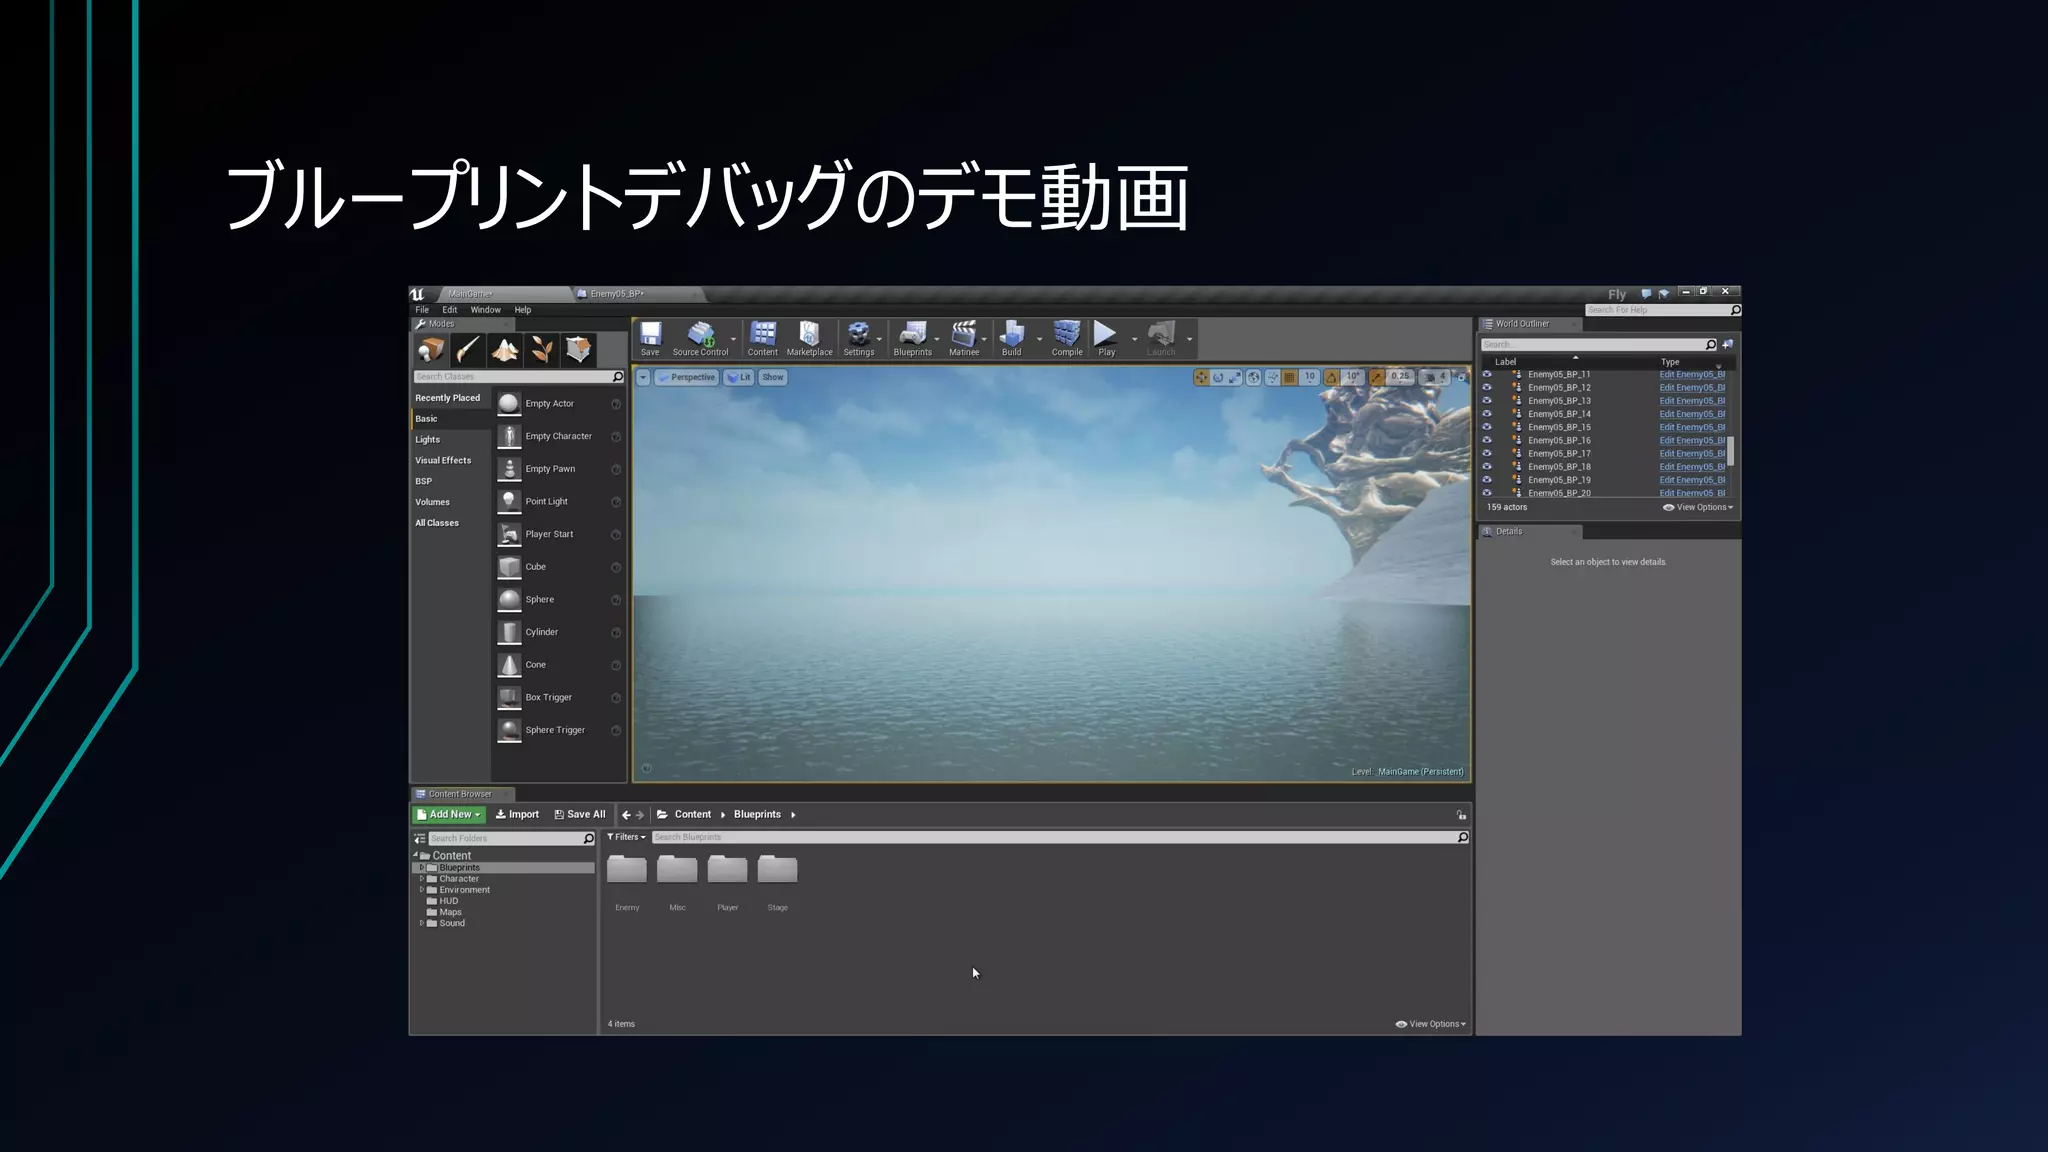Screen dimensions: 2048x1152
Task: Open the Help menu
Action: (x=523, y=310)
